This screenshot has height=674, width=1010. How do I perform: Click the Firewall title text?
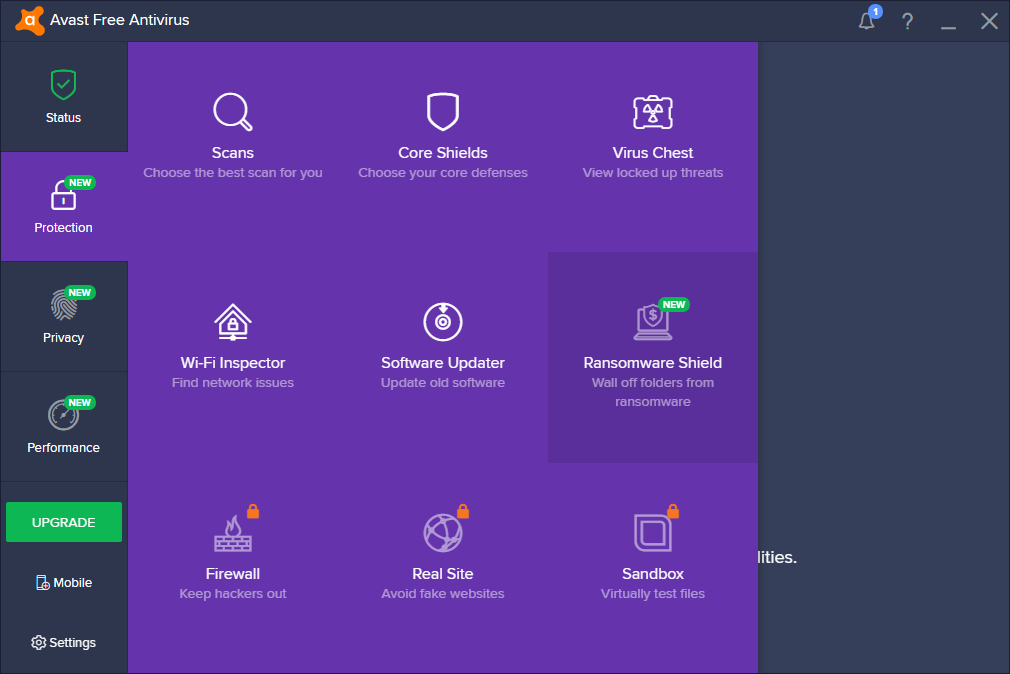[x=233, y=573]
